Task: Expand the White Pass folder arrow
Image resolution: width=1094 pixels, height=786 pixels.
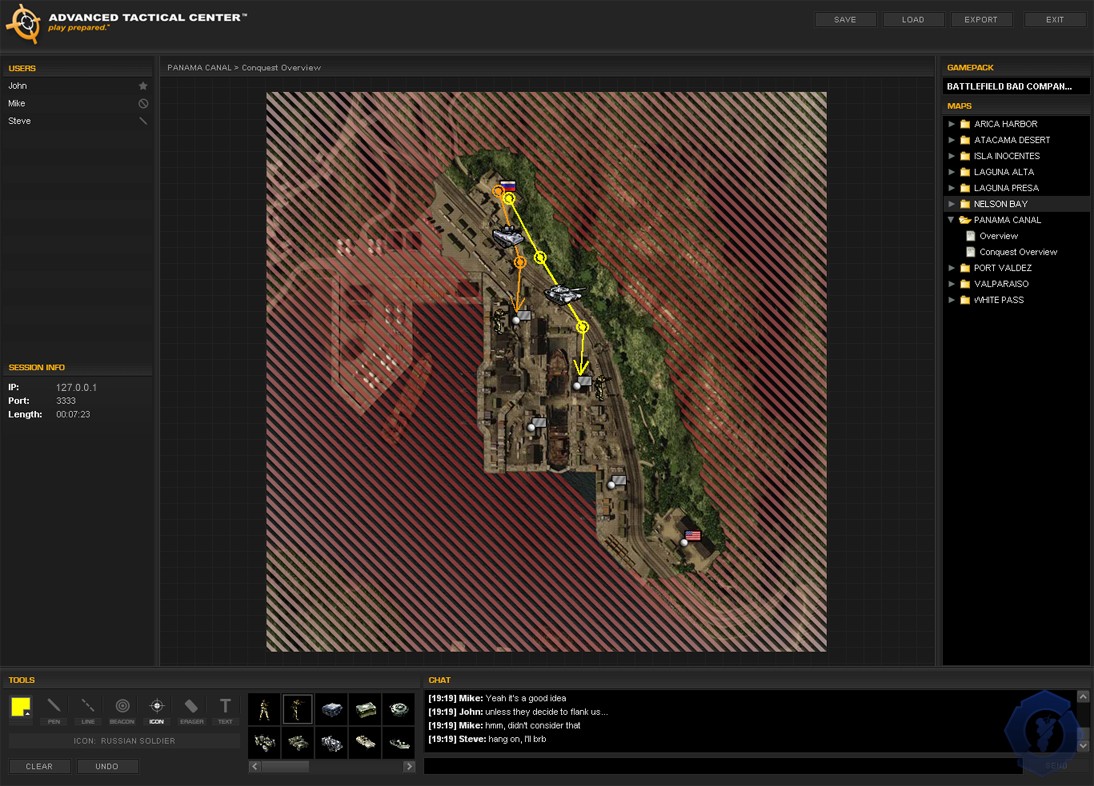Action: coord(952,300)
